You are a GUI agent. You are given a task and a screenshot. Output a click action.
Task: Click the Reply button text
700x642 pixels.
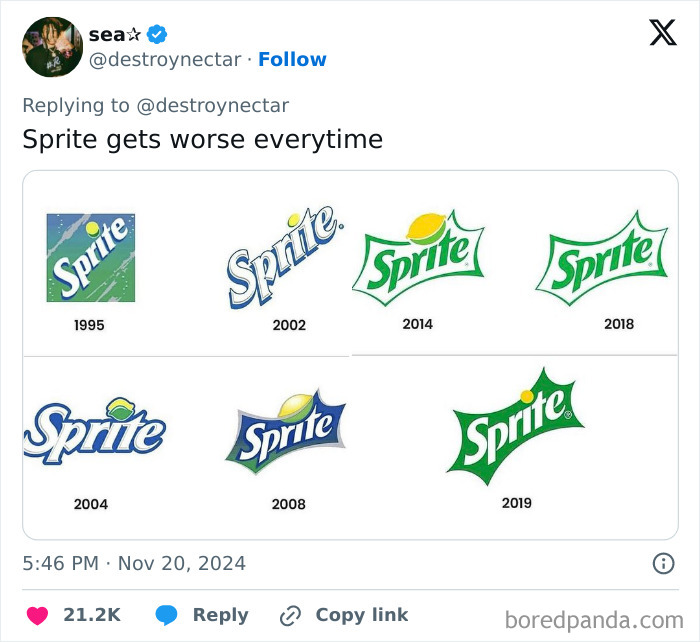tap(220, 615)
